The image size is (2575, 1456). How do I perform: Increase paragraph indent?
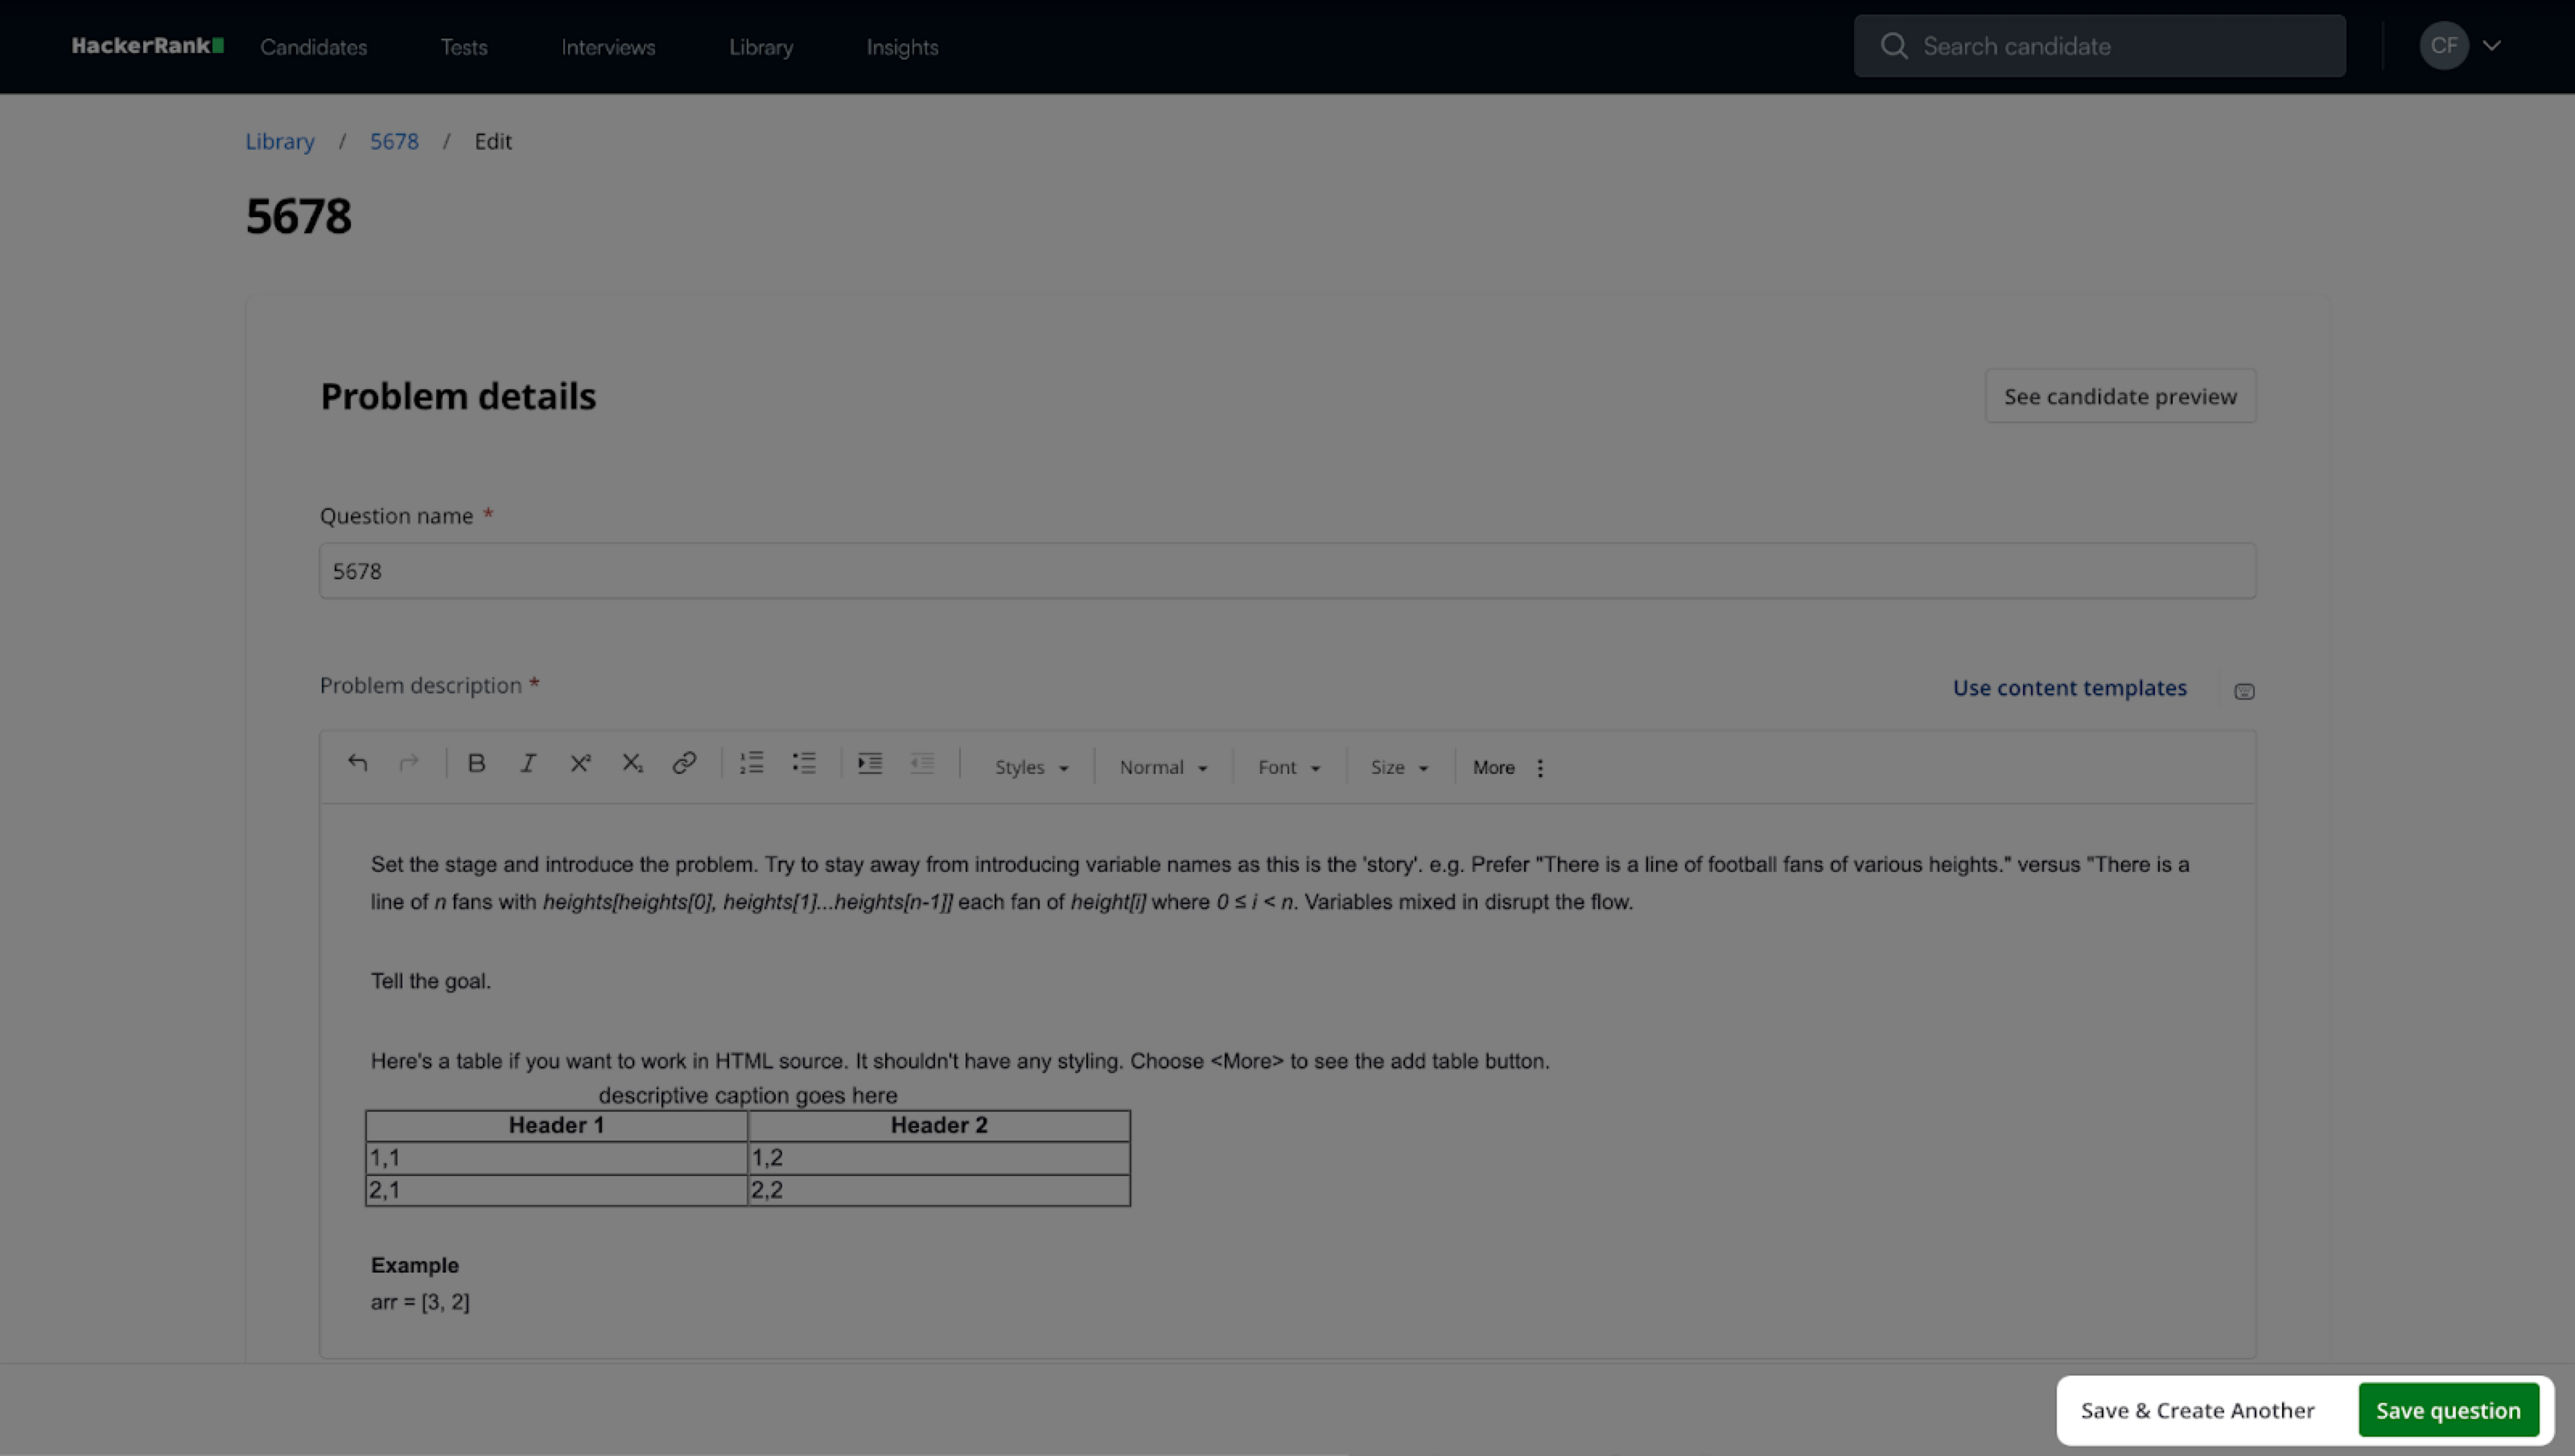(870, 764)
